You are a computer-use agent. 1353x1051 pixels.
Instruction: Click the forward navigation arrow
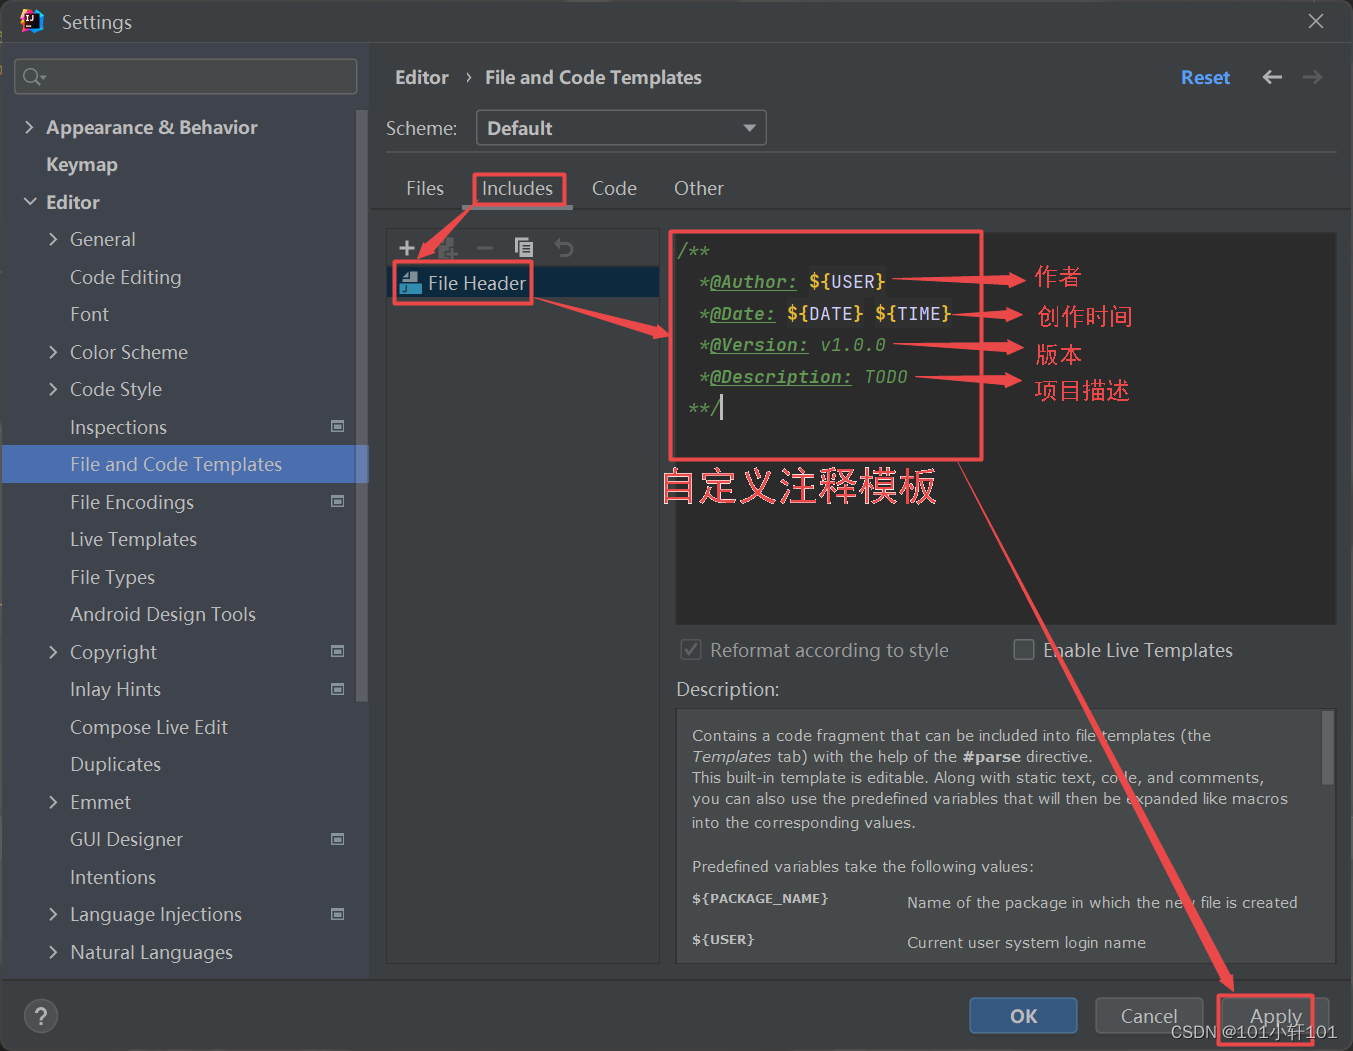point(1312,77)
